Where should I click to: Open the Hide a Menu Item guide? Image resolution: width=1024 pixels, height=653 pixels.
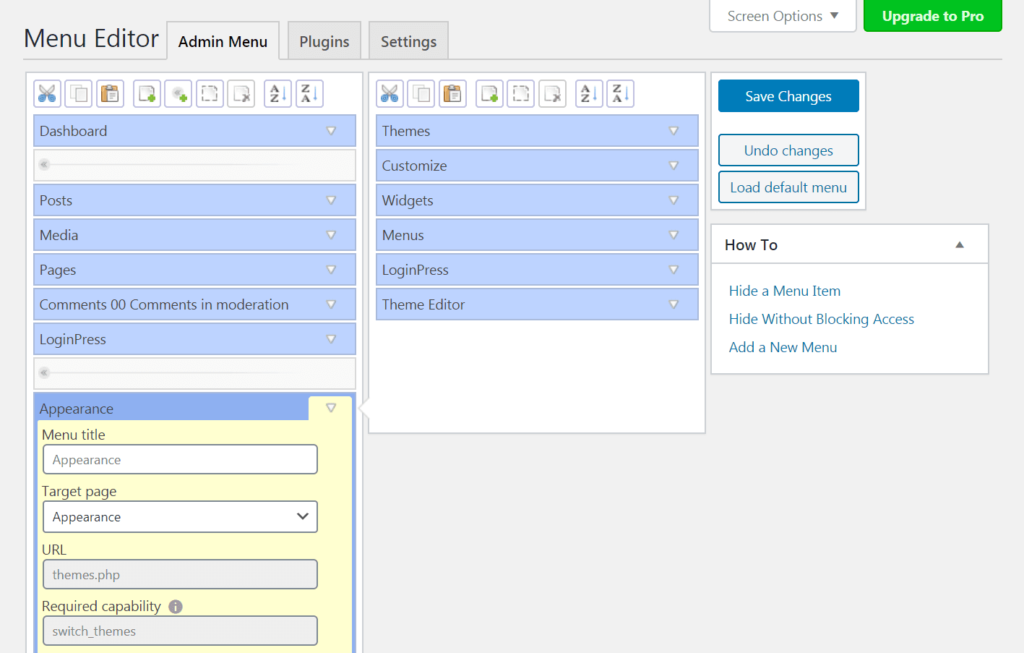tap(784, 290)
